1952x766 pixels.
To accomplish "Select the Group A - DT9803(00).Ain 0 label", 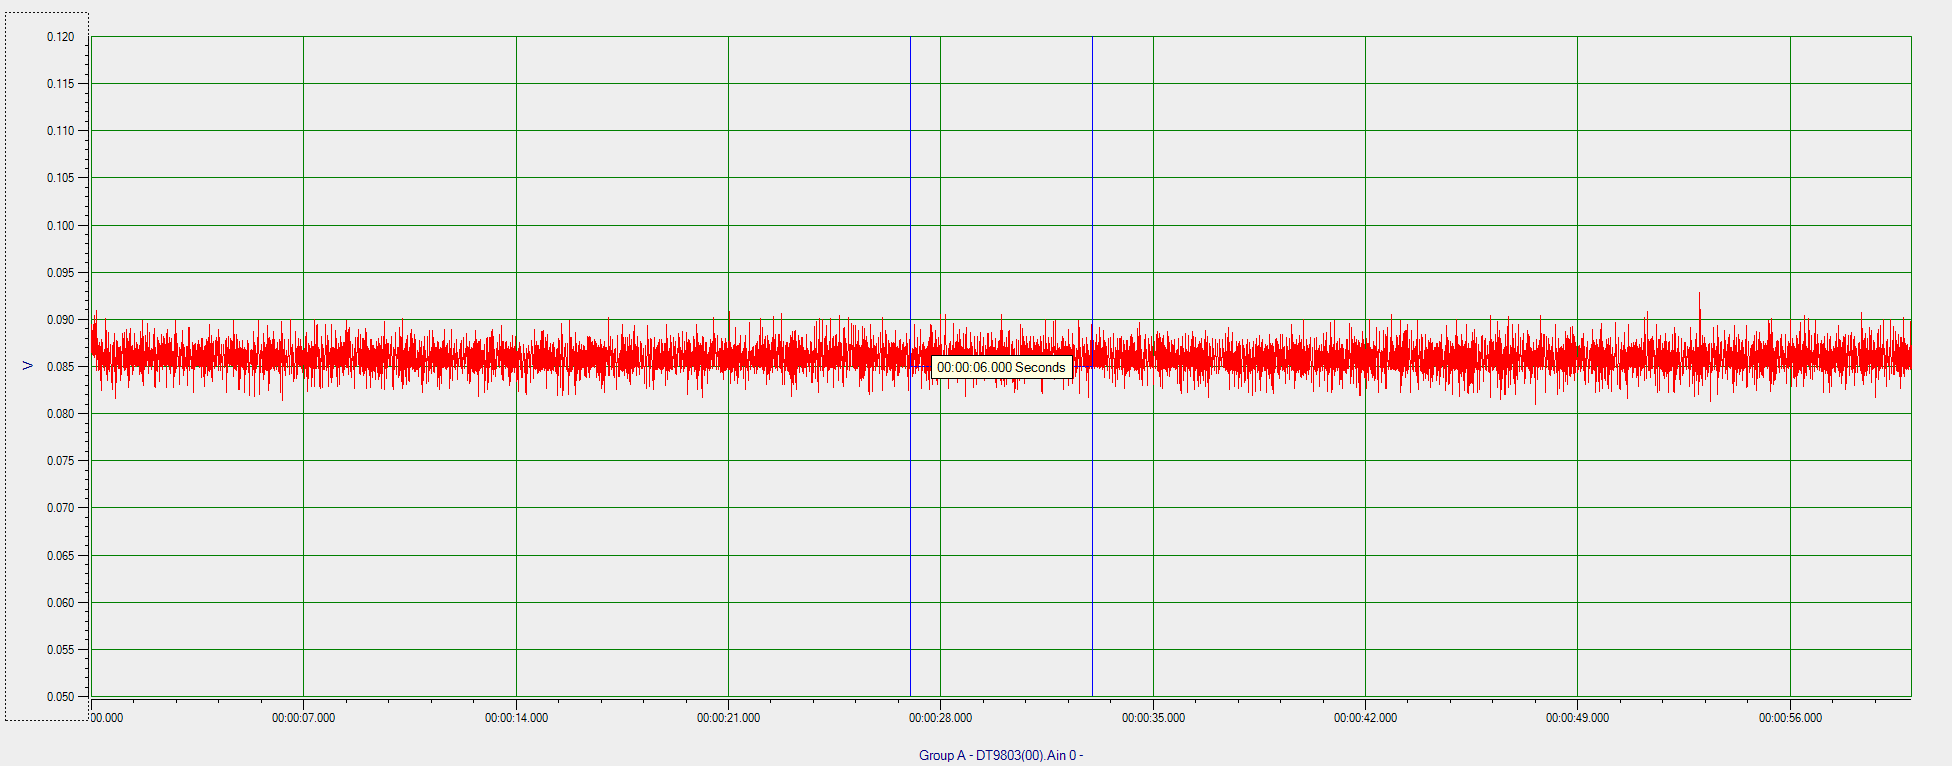I will coord(1001,755).
